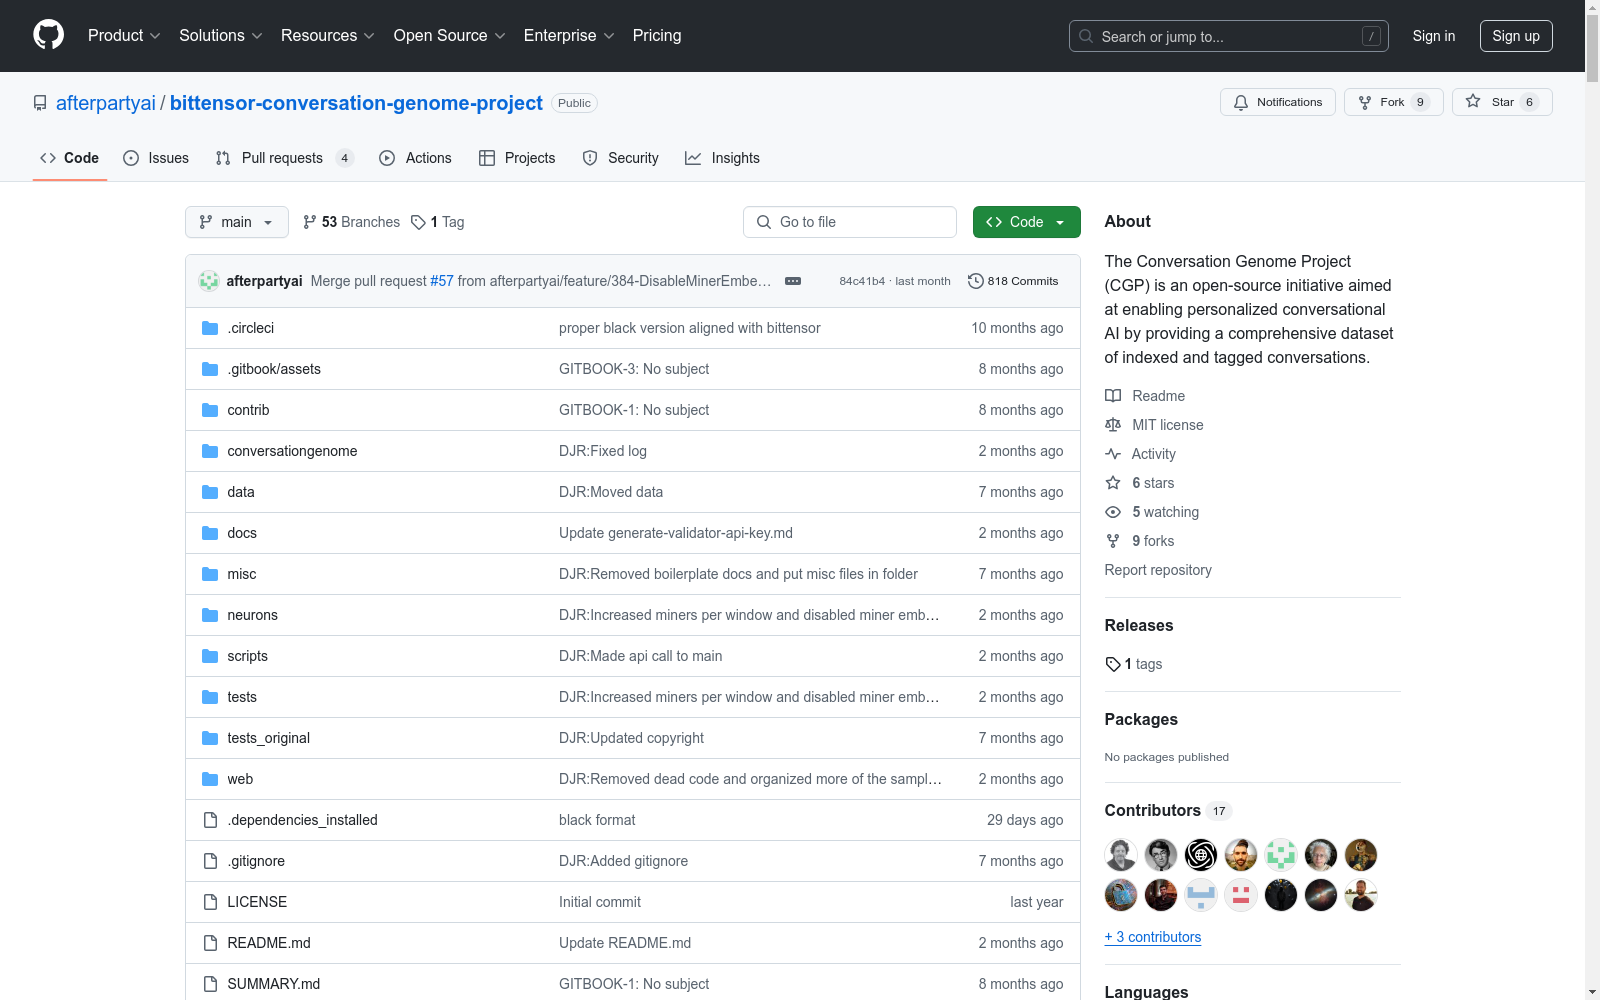
Task: Open the main branch dropdown
Action: [237, 222]
